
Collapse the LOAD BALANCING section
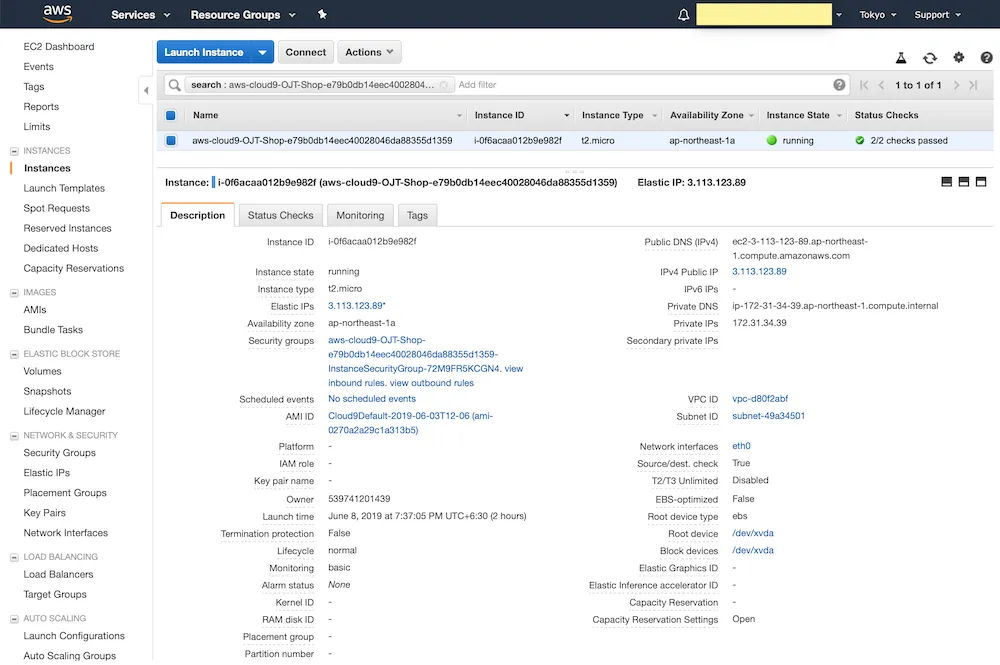(x=14, y=557)
